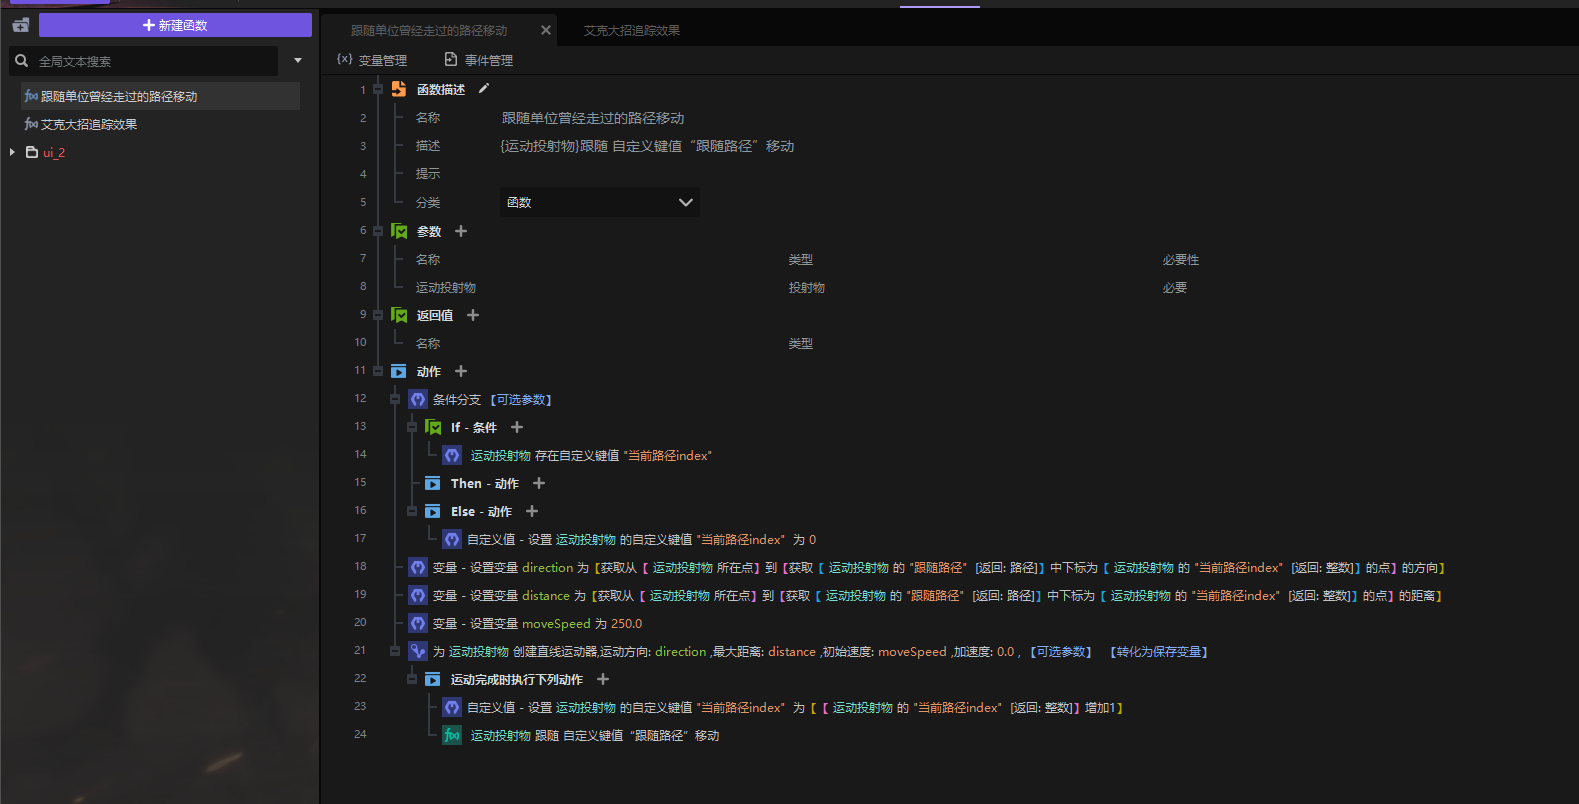Collapse the 参数 section on line 6

pyautogui.click(x=378, y=231)
